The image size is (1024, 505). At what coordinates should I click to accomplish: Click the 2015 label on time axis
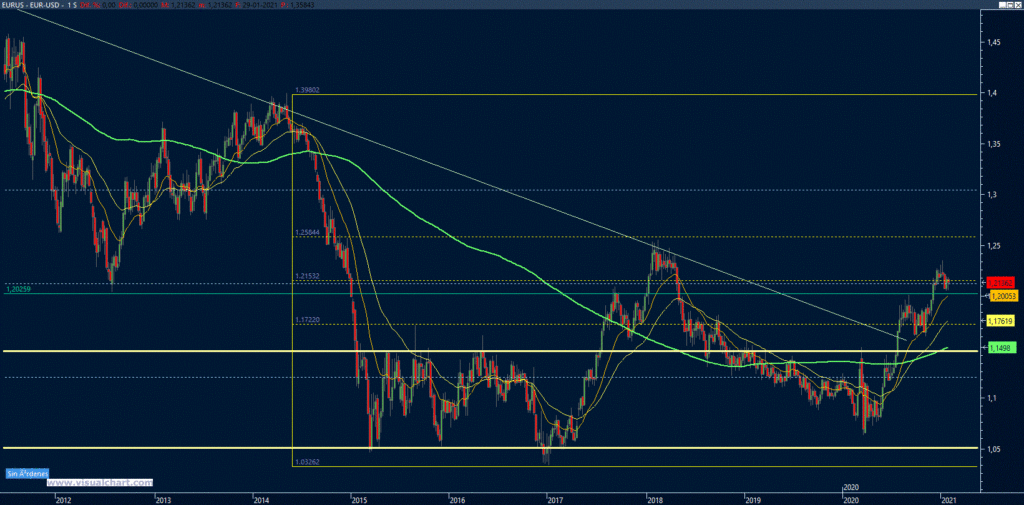pos(358,500)
